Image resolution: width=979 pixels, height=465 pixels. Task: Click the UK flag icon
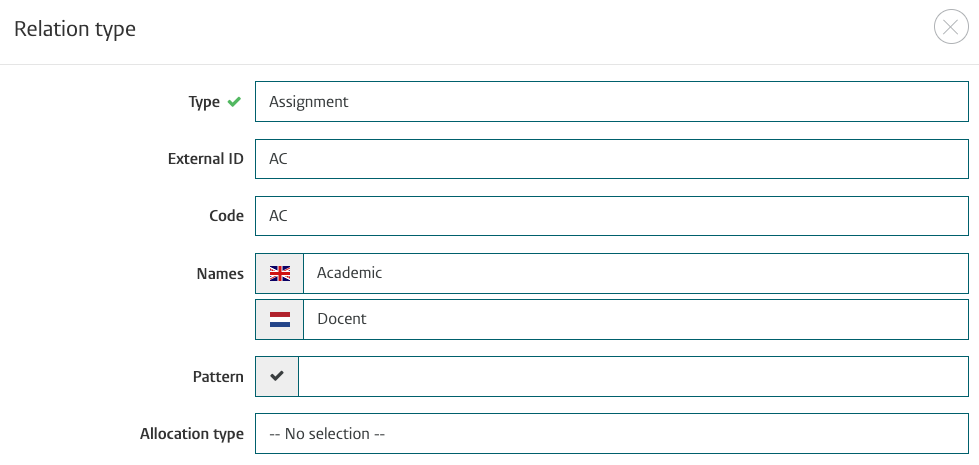click(280, 273)
